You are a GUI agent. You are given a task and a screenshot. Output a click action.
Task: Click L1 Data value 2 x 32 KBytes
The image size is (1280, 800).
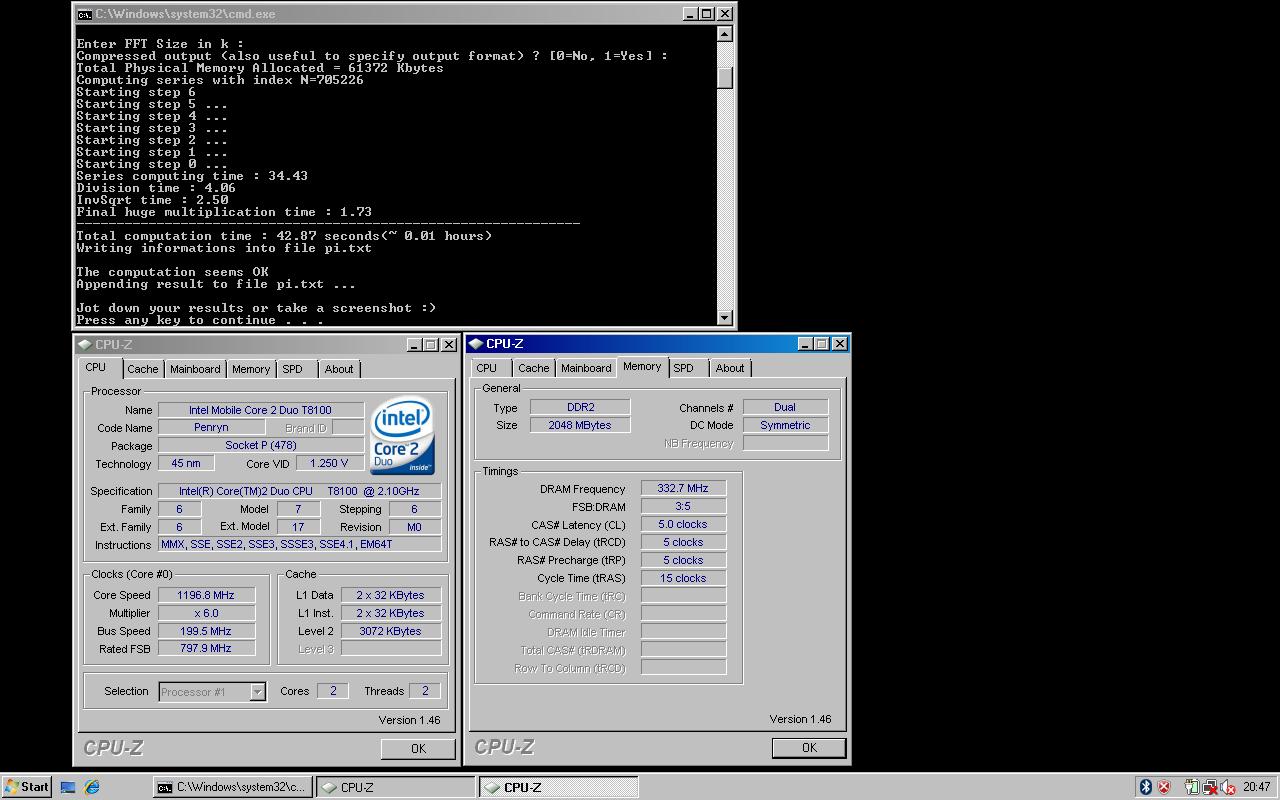click(391, 595)
